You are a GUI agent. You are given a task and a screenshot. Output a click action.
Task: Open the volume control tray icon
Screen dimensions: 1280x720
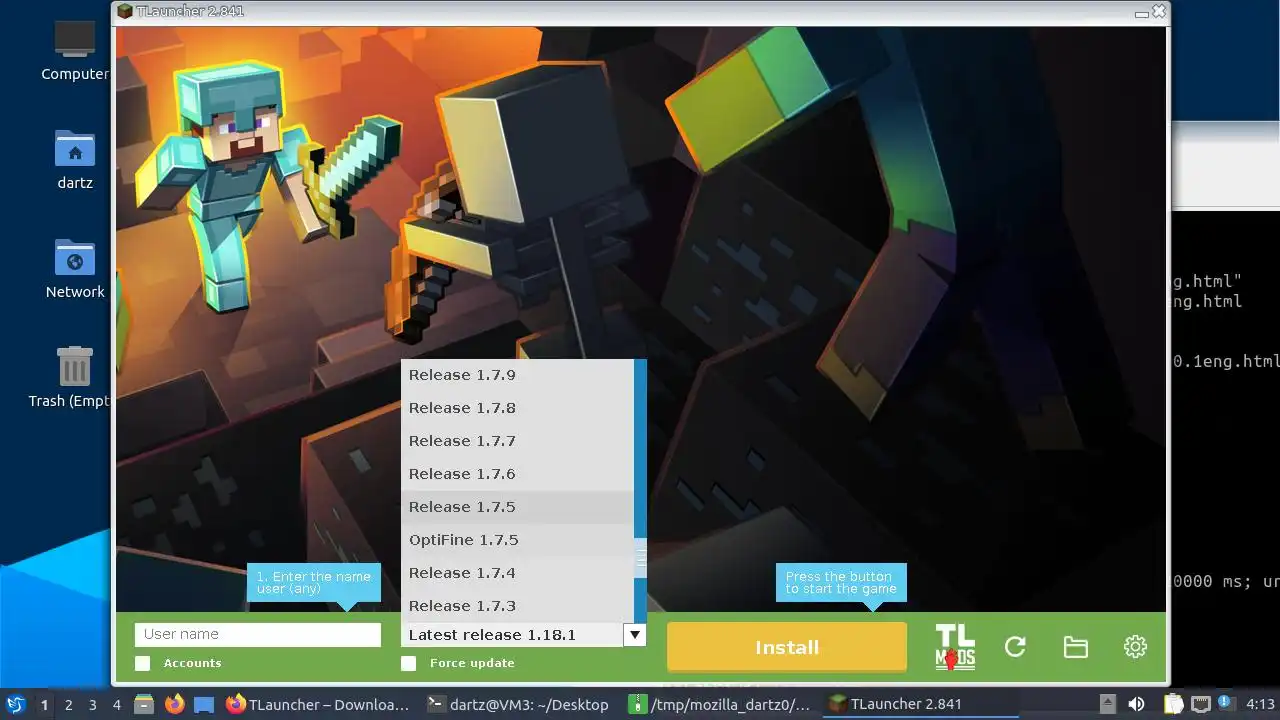[x=1136, y=704]
